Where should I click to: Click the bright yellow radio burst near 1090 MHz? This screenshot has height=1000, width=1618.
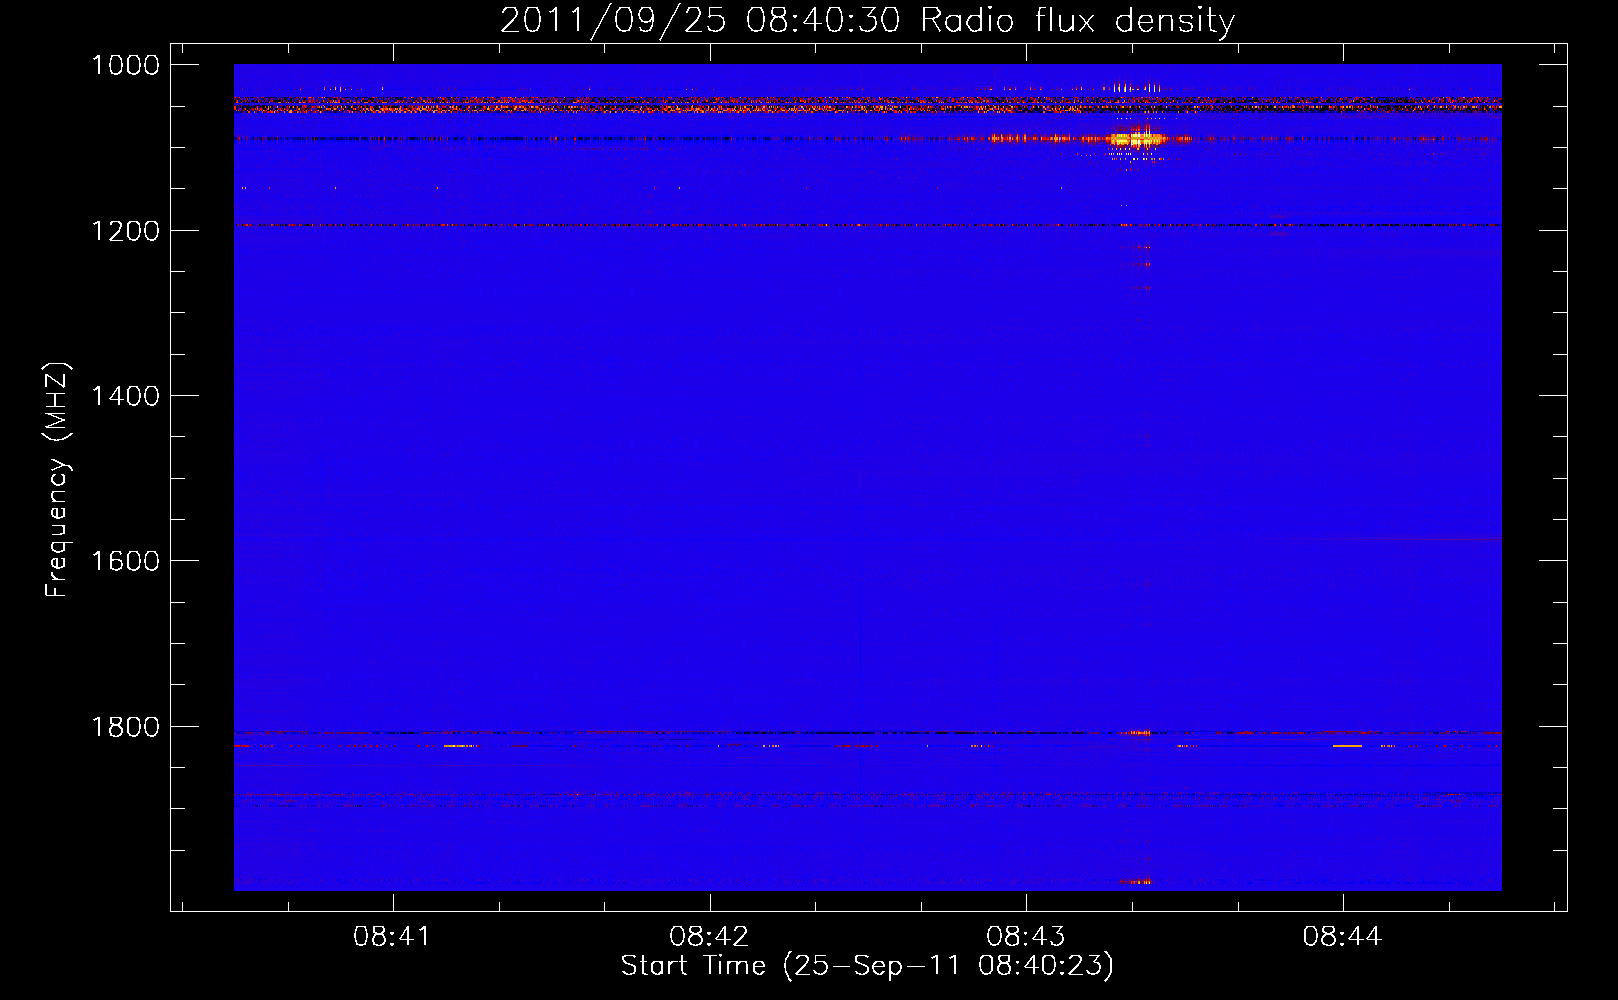pyautogui.click(x=1136, y=139)
